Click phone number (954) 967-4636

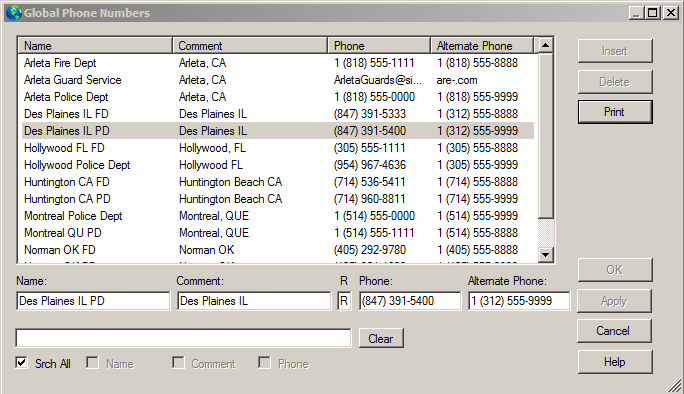[370, 165]
